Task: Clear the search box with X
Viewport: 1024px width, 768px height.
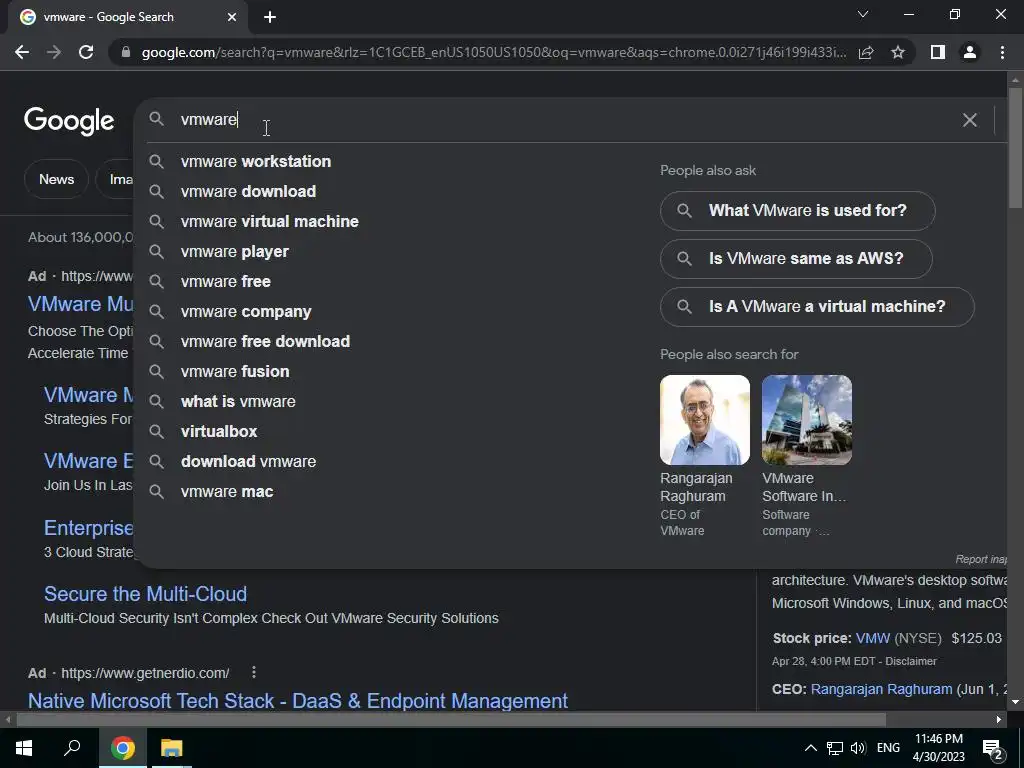Action: pos(970,120)
